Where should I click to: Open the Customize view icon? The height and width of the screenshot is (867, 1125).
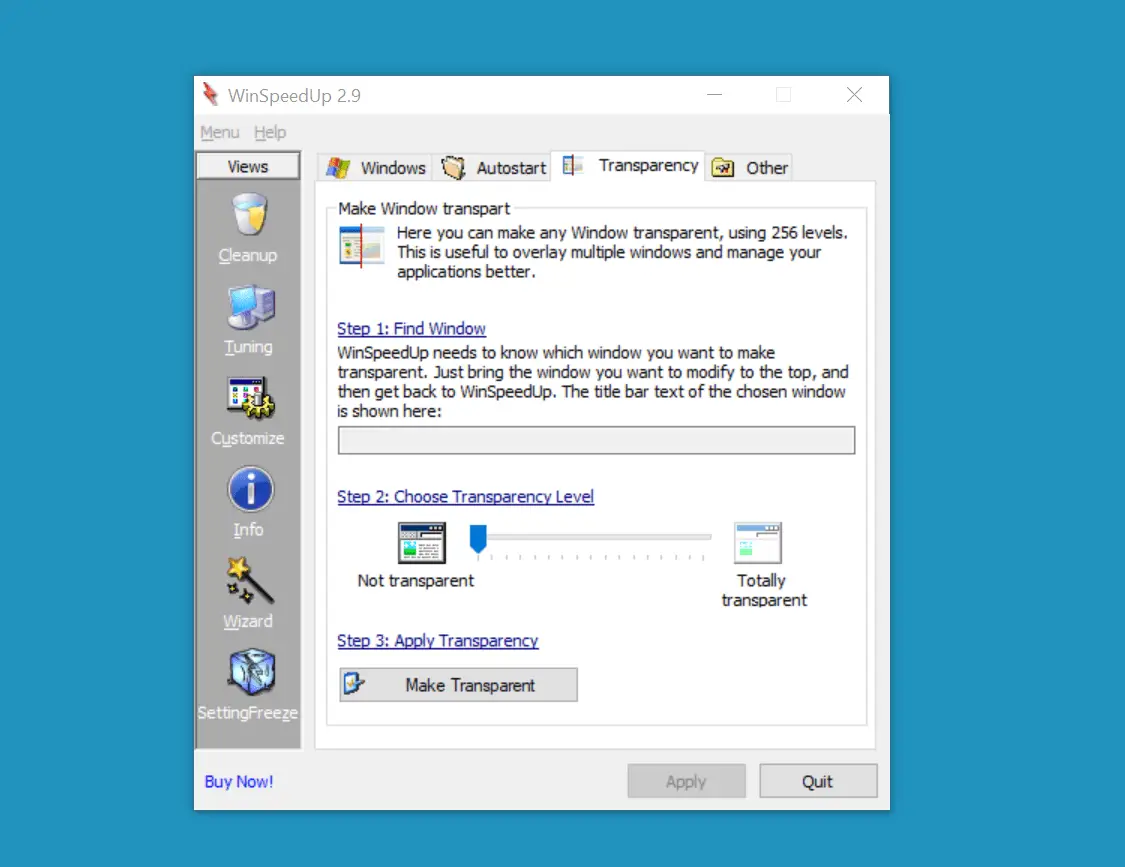(250, 398)
